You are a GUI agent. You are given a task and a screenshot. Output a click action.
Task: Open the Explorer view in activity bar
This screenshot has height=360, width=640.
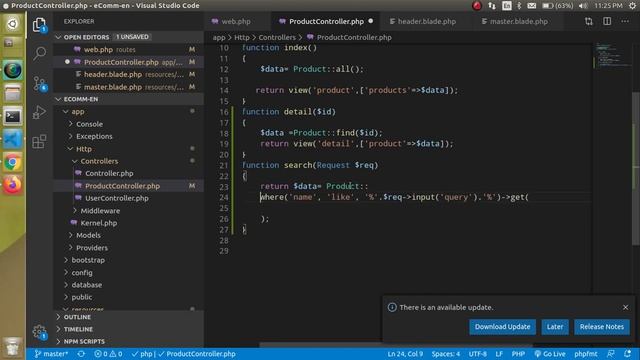coord(39,25)
